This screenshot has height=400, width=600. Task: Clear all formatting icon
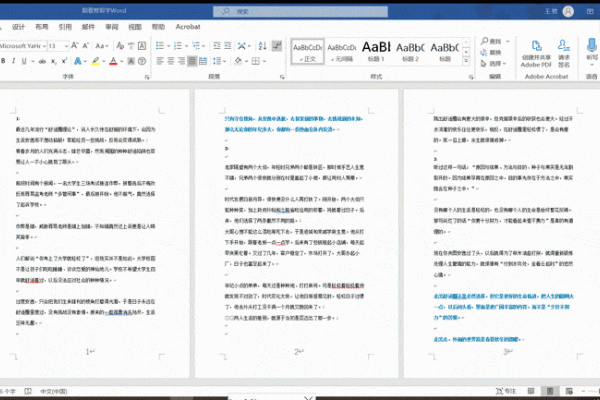pyautogui.click(x=120, y=46)
